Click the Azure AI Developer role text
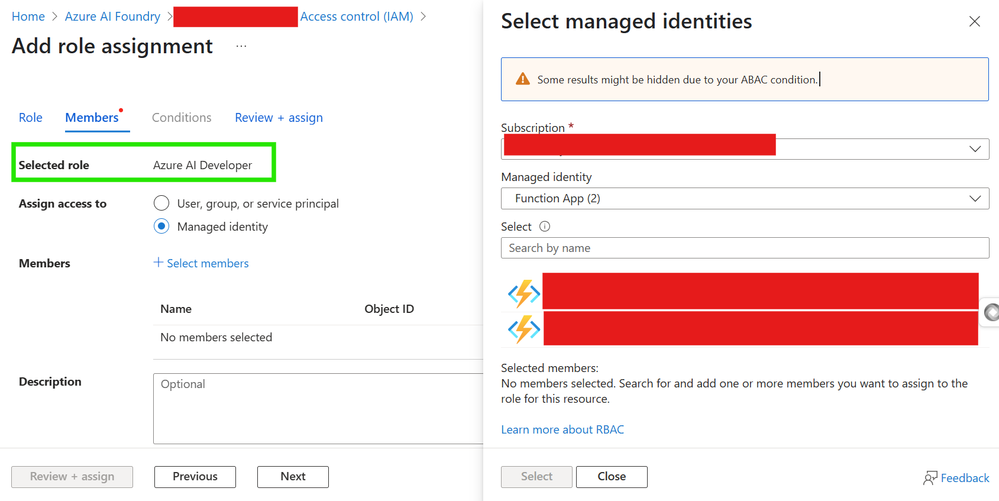 [203, 165]
